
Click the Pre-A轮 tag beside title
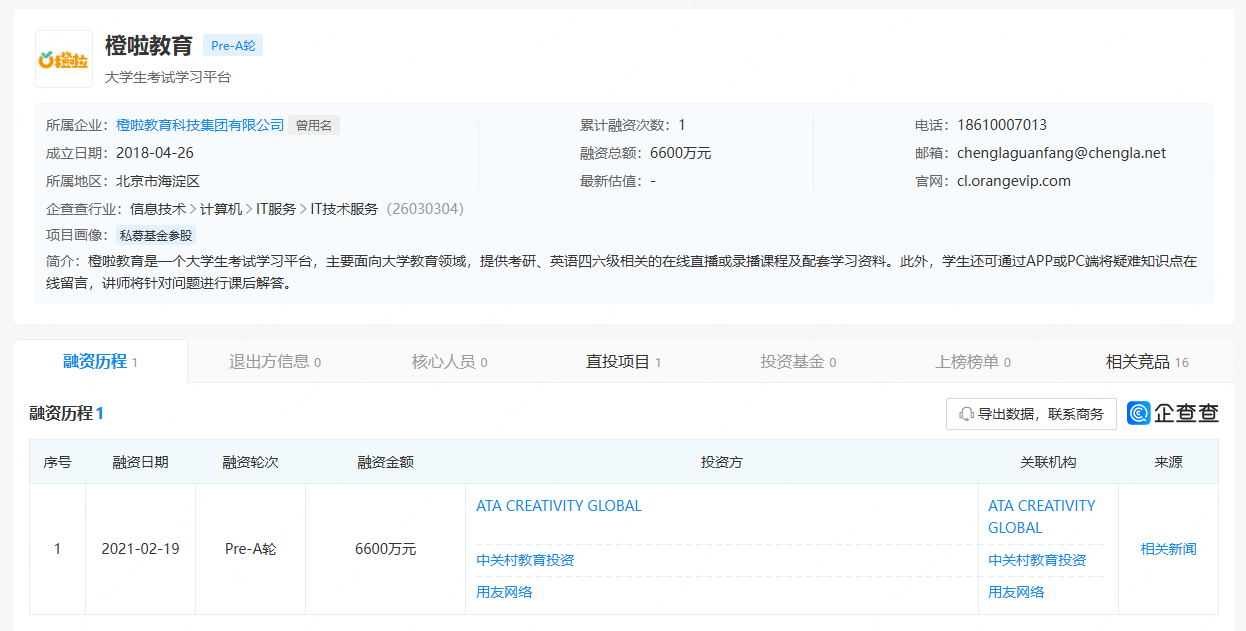pos(233,46)
